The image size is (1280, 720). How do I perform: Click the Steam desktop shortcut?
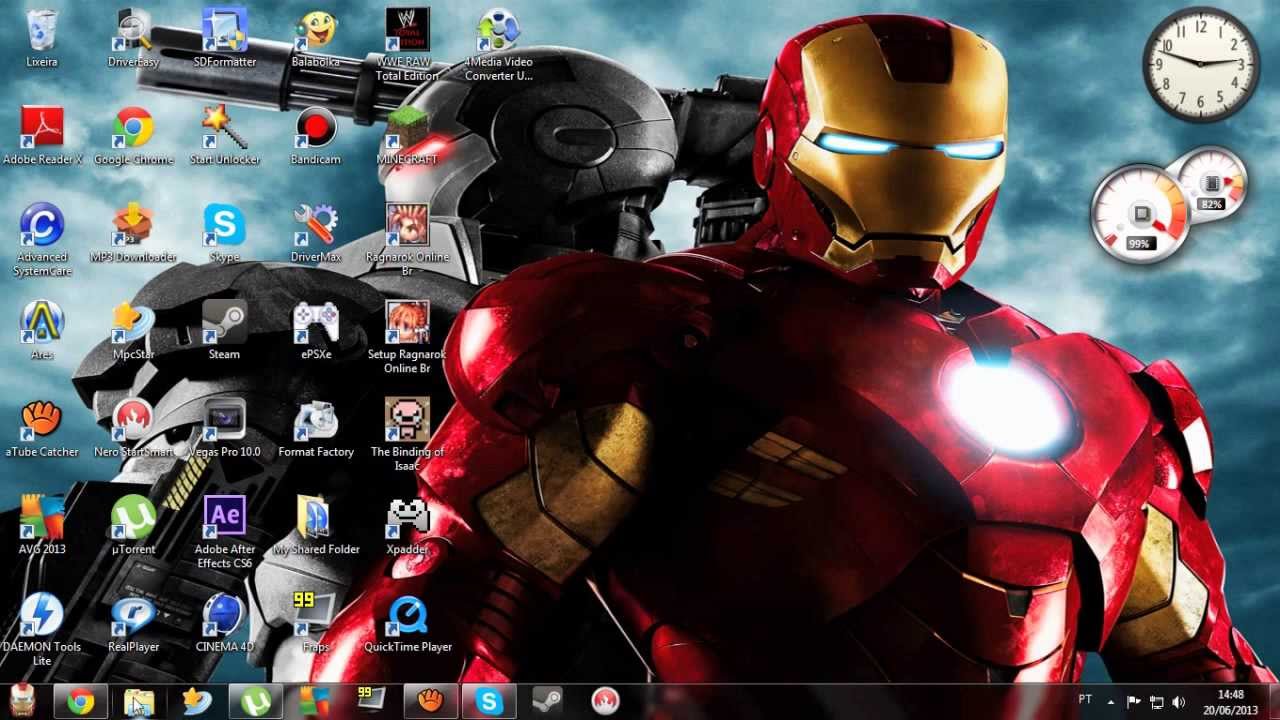coord(225,331)
